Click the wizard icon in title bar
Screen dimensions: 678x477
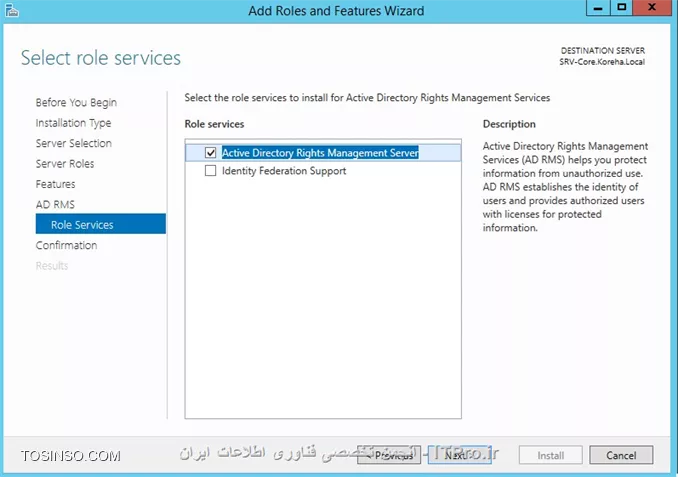(12, 10)
